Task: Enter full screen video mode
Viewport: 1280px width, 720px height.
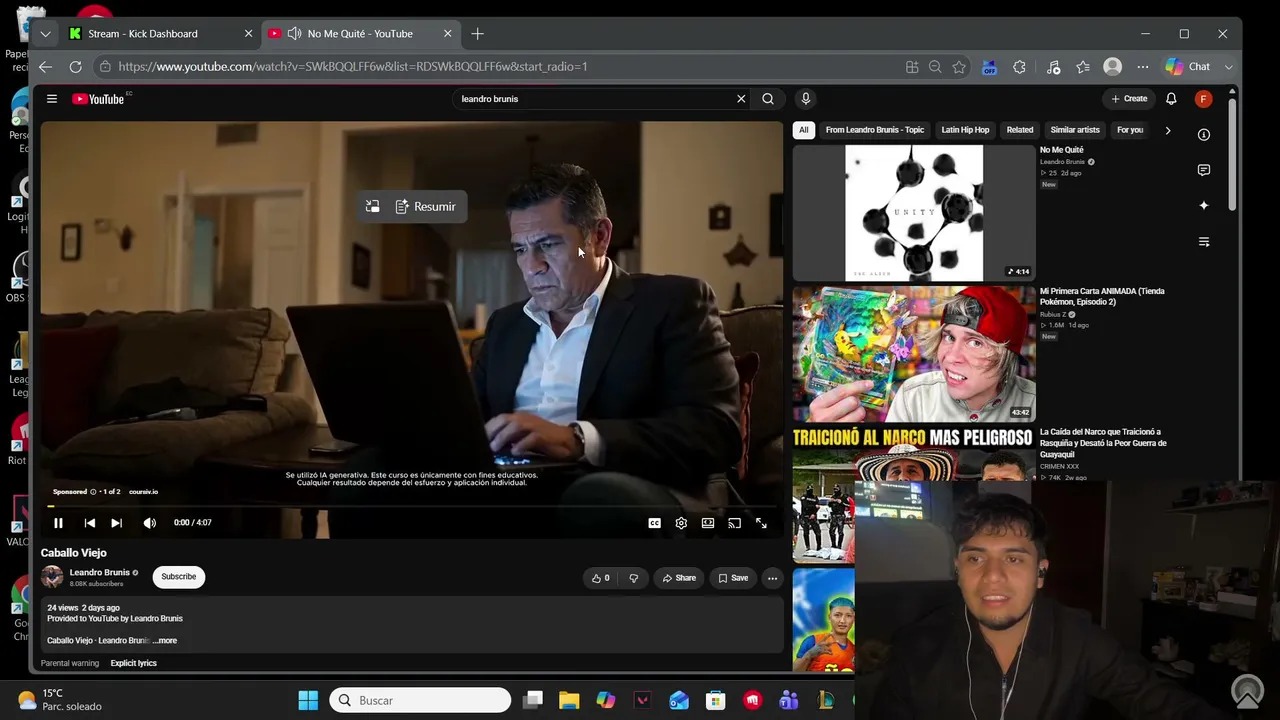Action: point(761,523)
